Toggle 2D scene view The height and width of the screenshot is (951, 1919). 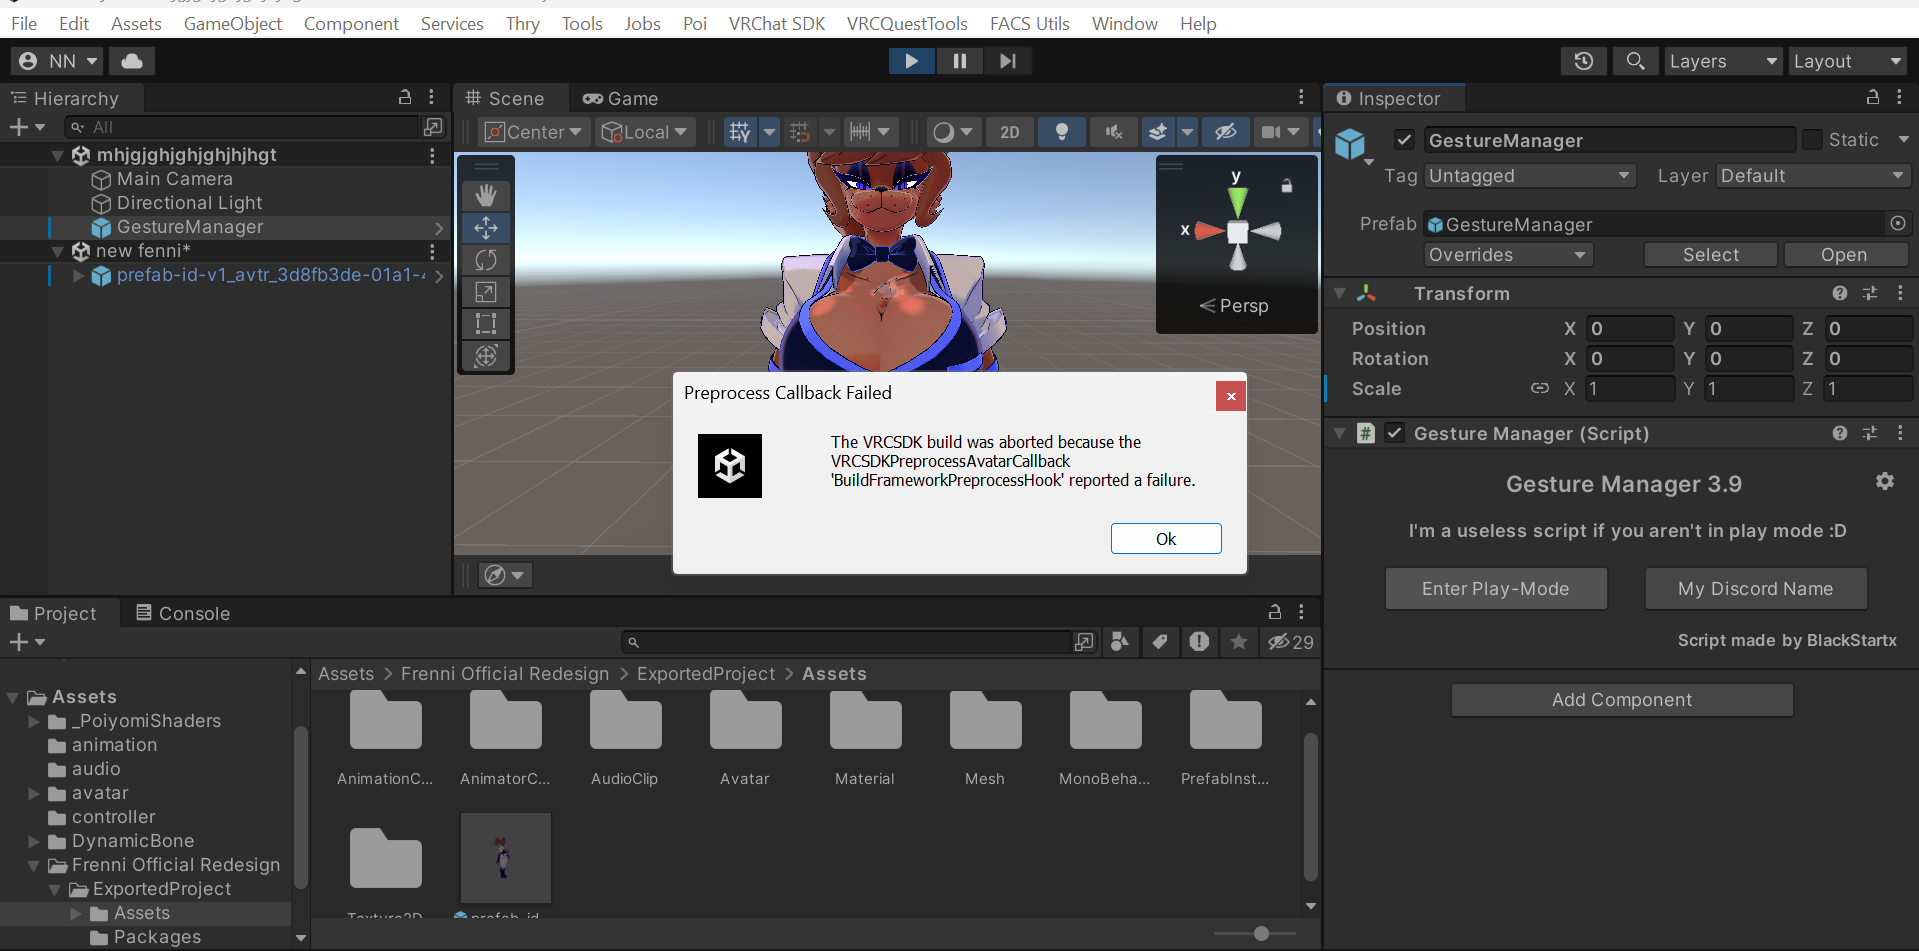tap(1010, 132)
